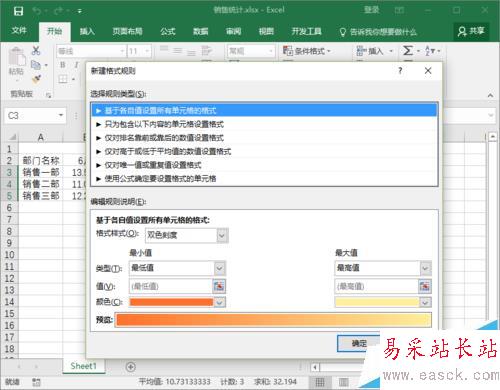Pick minimum value range with selector icon

(219, 286)
